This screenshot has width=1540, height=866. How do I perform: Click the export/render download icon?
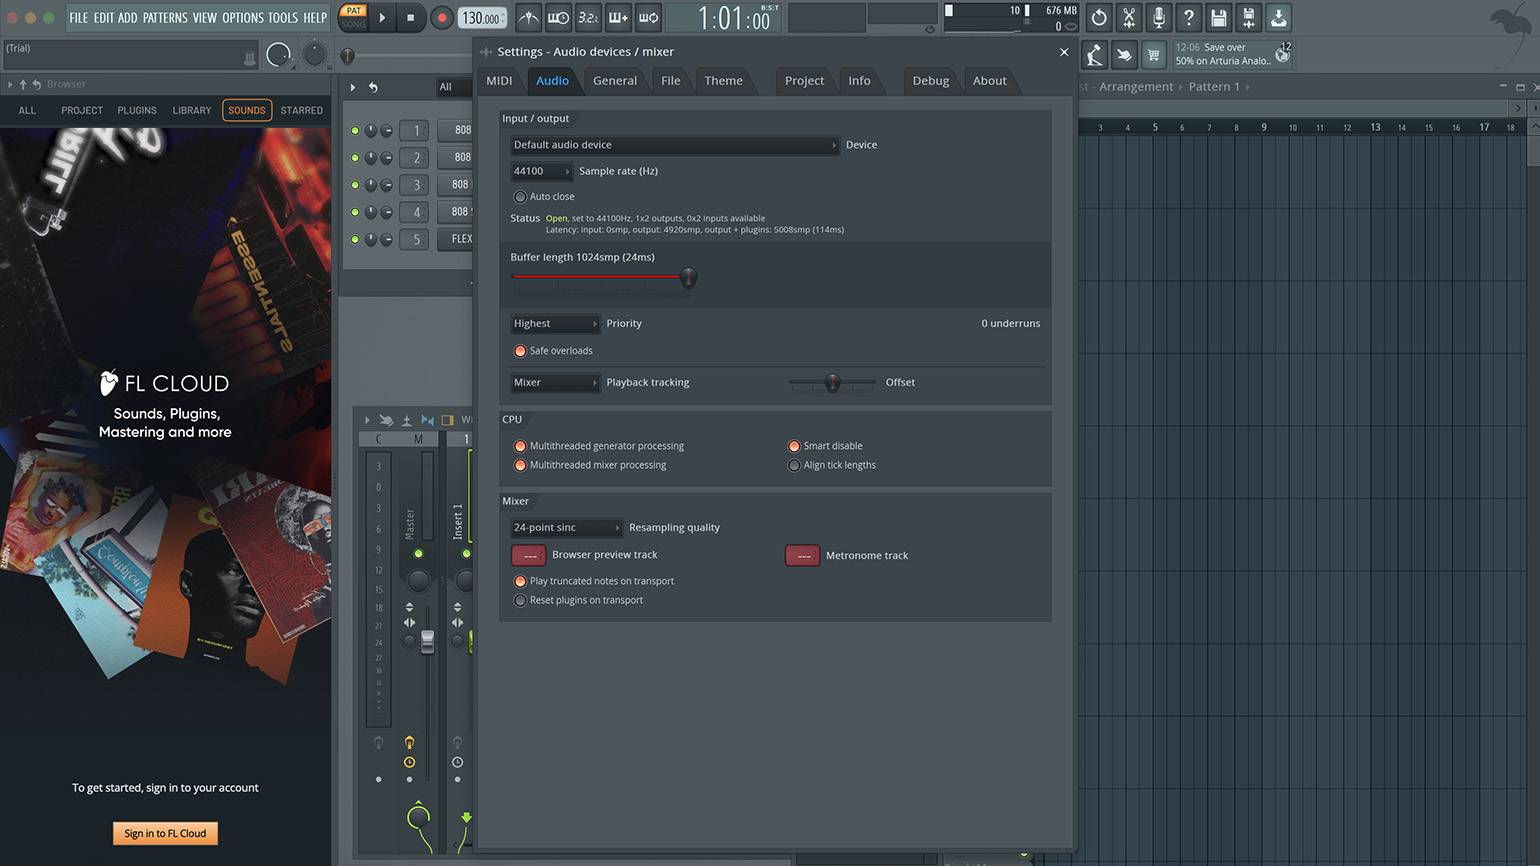[x=1279, y=17]
